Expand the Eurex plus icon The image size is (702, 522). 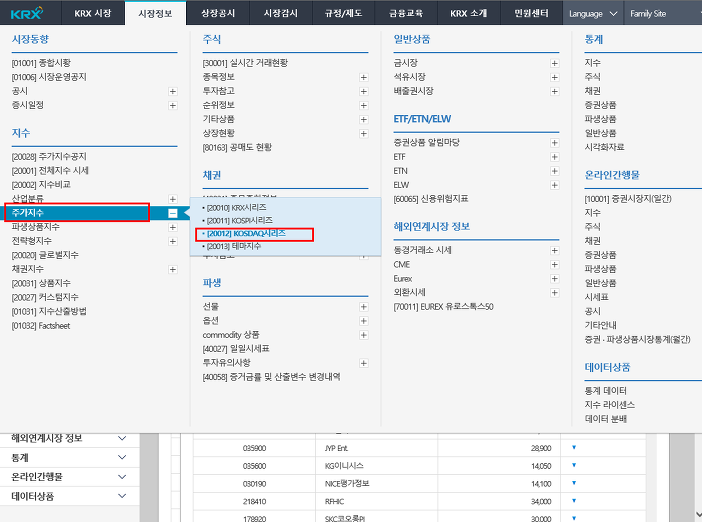point(554,279)
